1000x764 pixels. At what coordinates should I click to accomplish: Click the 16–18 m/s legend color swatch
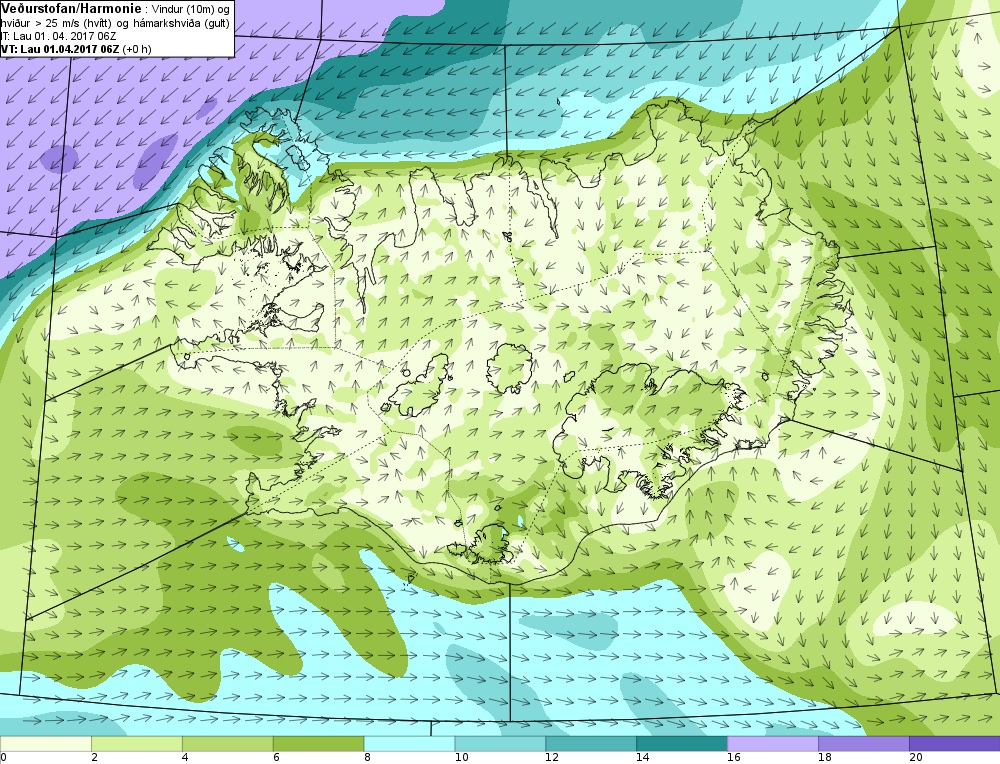773,744
